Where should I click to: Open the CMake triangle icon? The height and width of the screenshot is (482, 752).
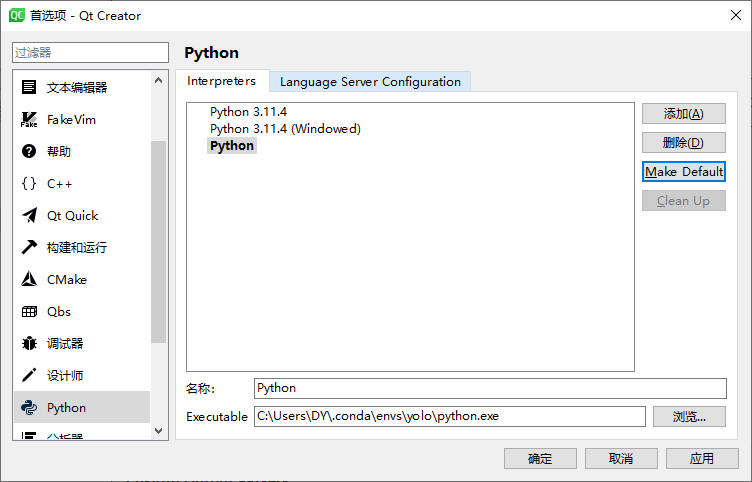coord(29,279)
